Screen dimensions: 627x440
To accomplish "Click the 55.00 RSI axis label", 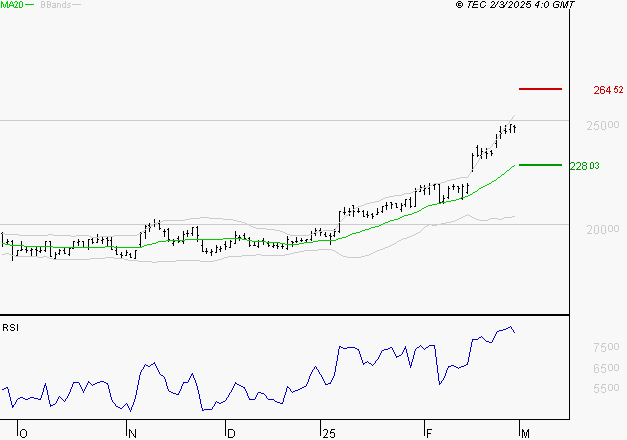I will click(606, 388).
